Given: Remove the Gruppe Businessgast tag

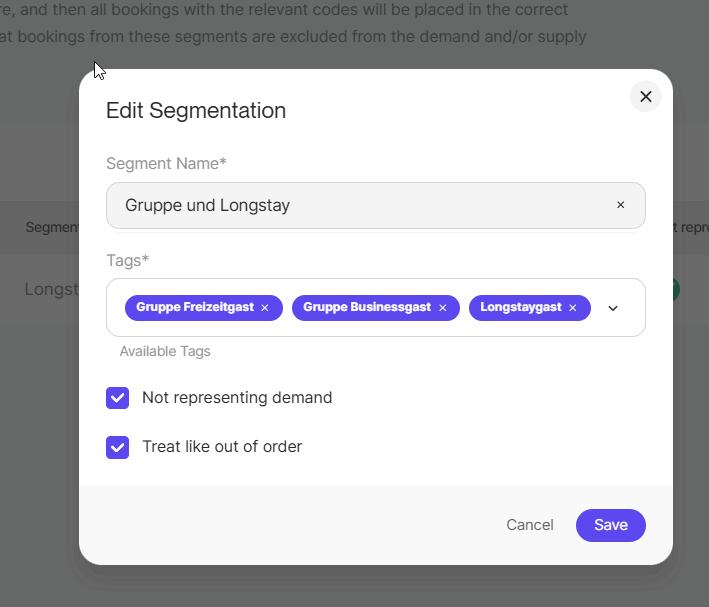Looking at the screenshot, I should click(x=442, y=308).
